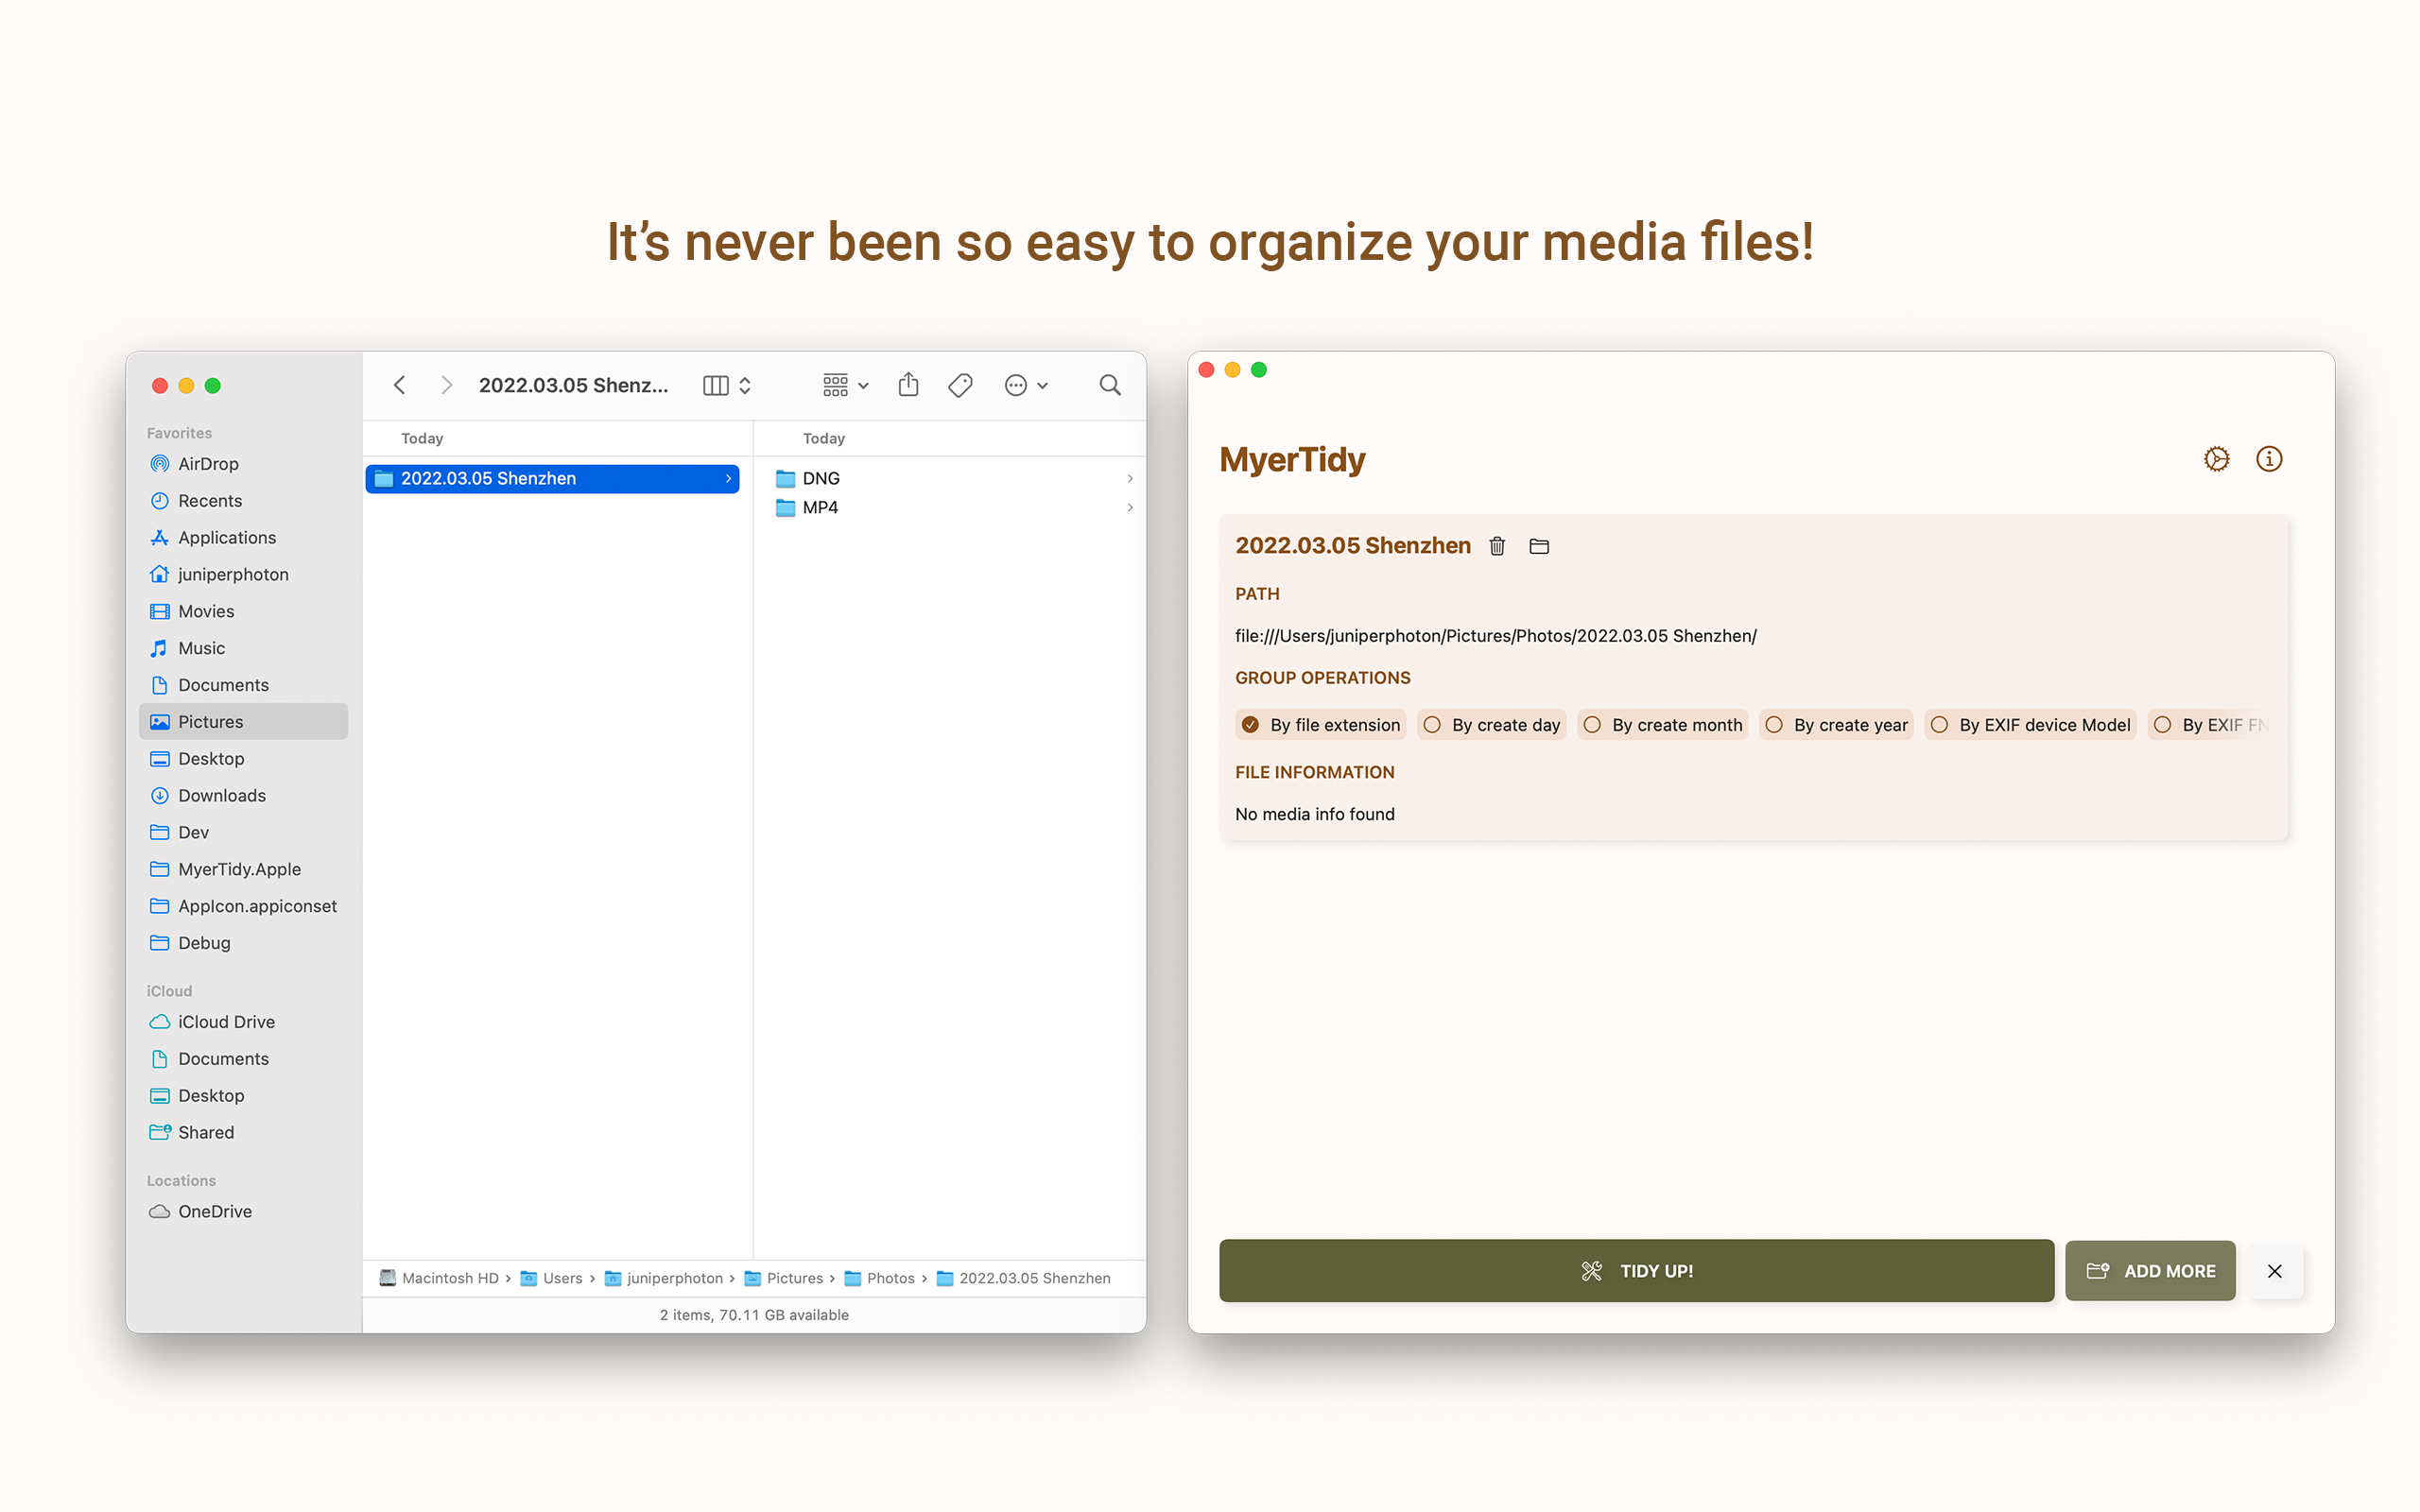The image size is (2420, 1512).
Task: Go back in Finder navigation
Action: pos(400,385)
